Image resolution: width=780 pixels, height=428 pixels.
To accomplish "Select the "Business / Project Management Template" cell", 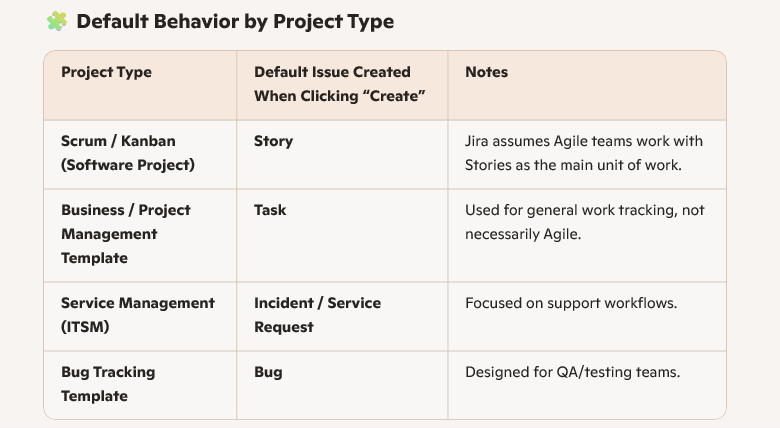I will [125, 234].
